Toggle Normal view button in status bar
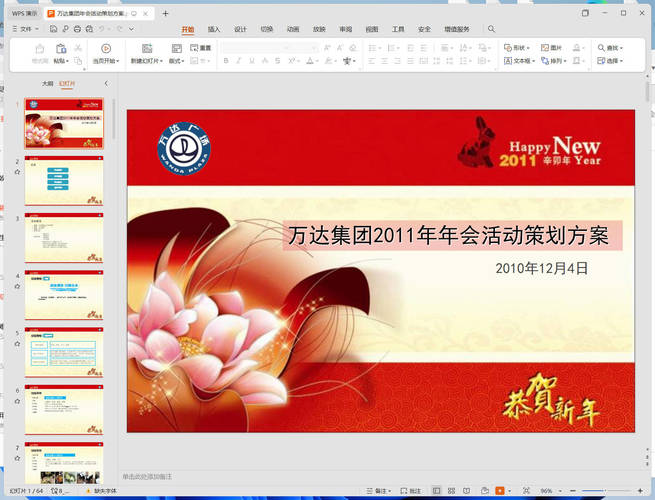 coord(437,491)
